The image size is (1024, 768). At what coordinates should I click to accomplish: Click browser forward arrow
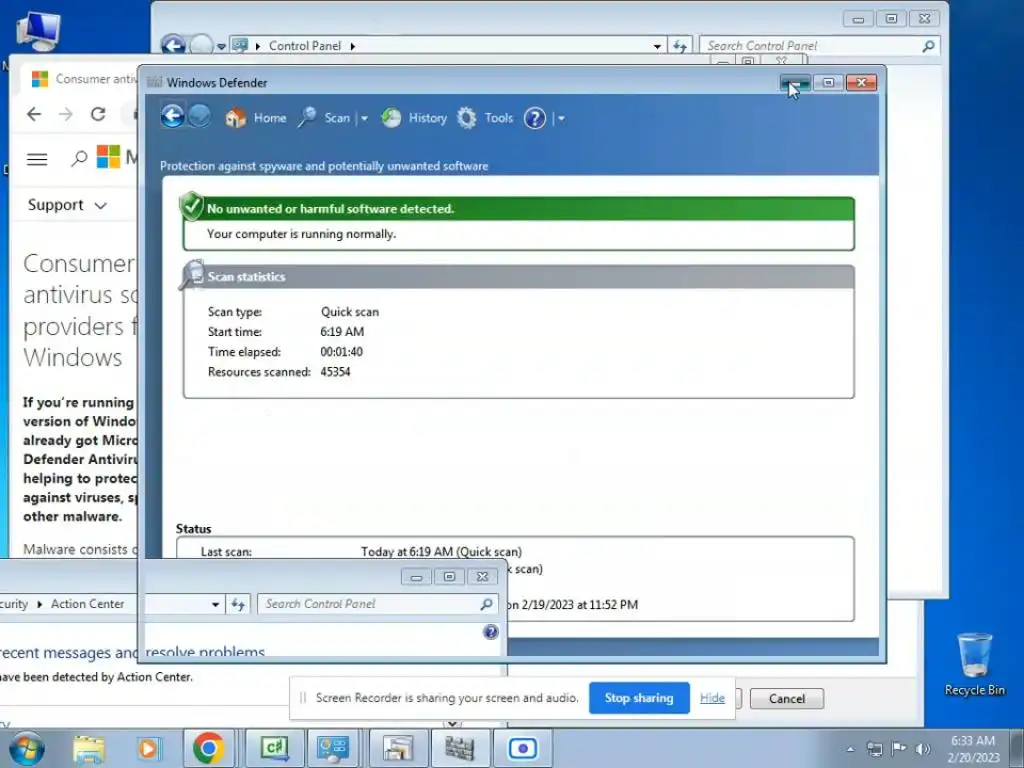tap(66, 114)
